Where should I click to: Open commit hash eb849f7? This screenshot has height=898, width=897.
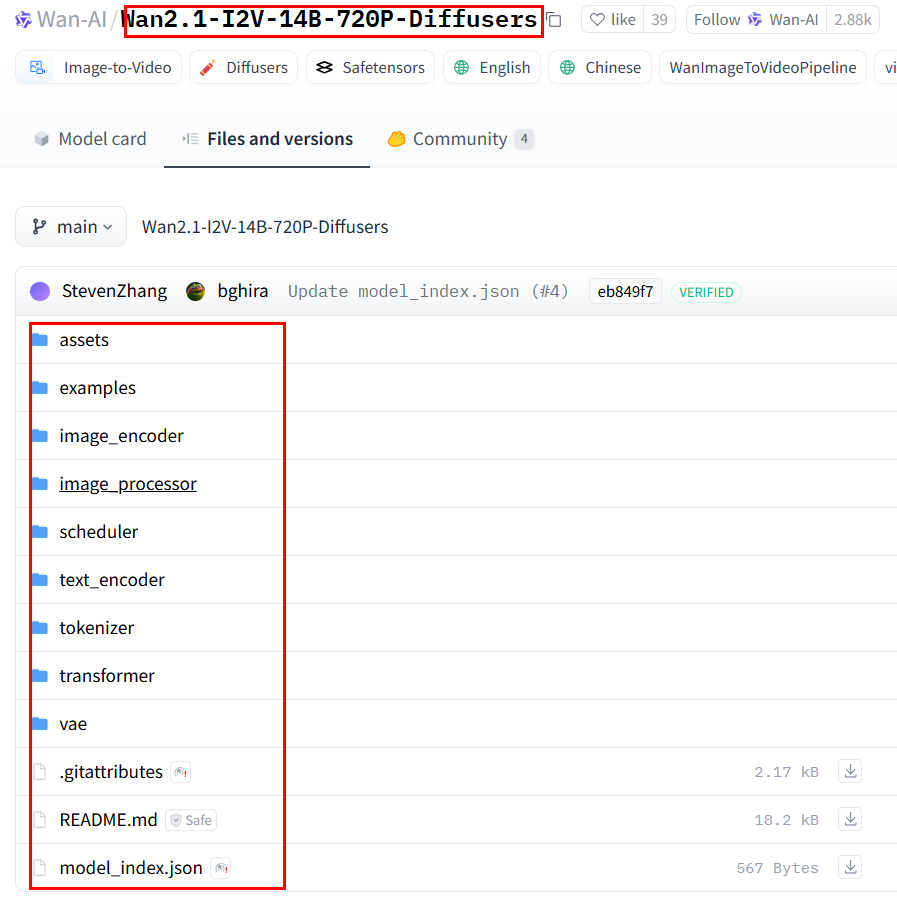625,292
